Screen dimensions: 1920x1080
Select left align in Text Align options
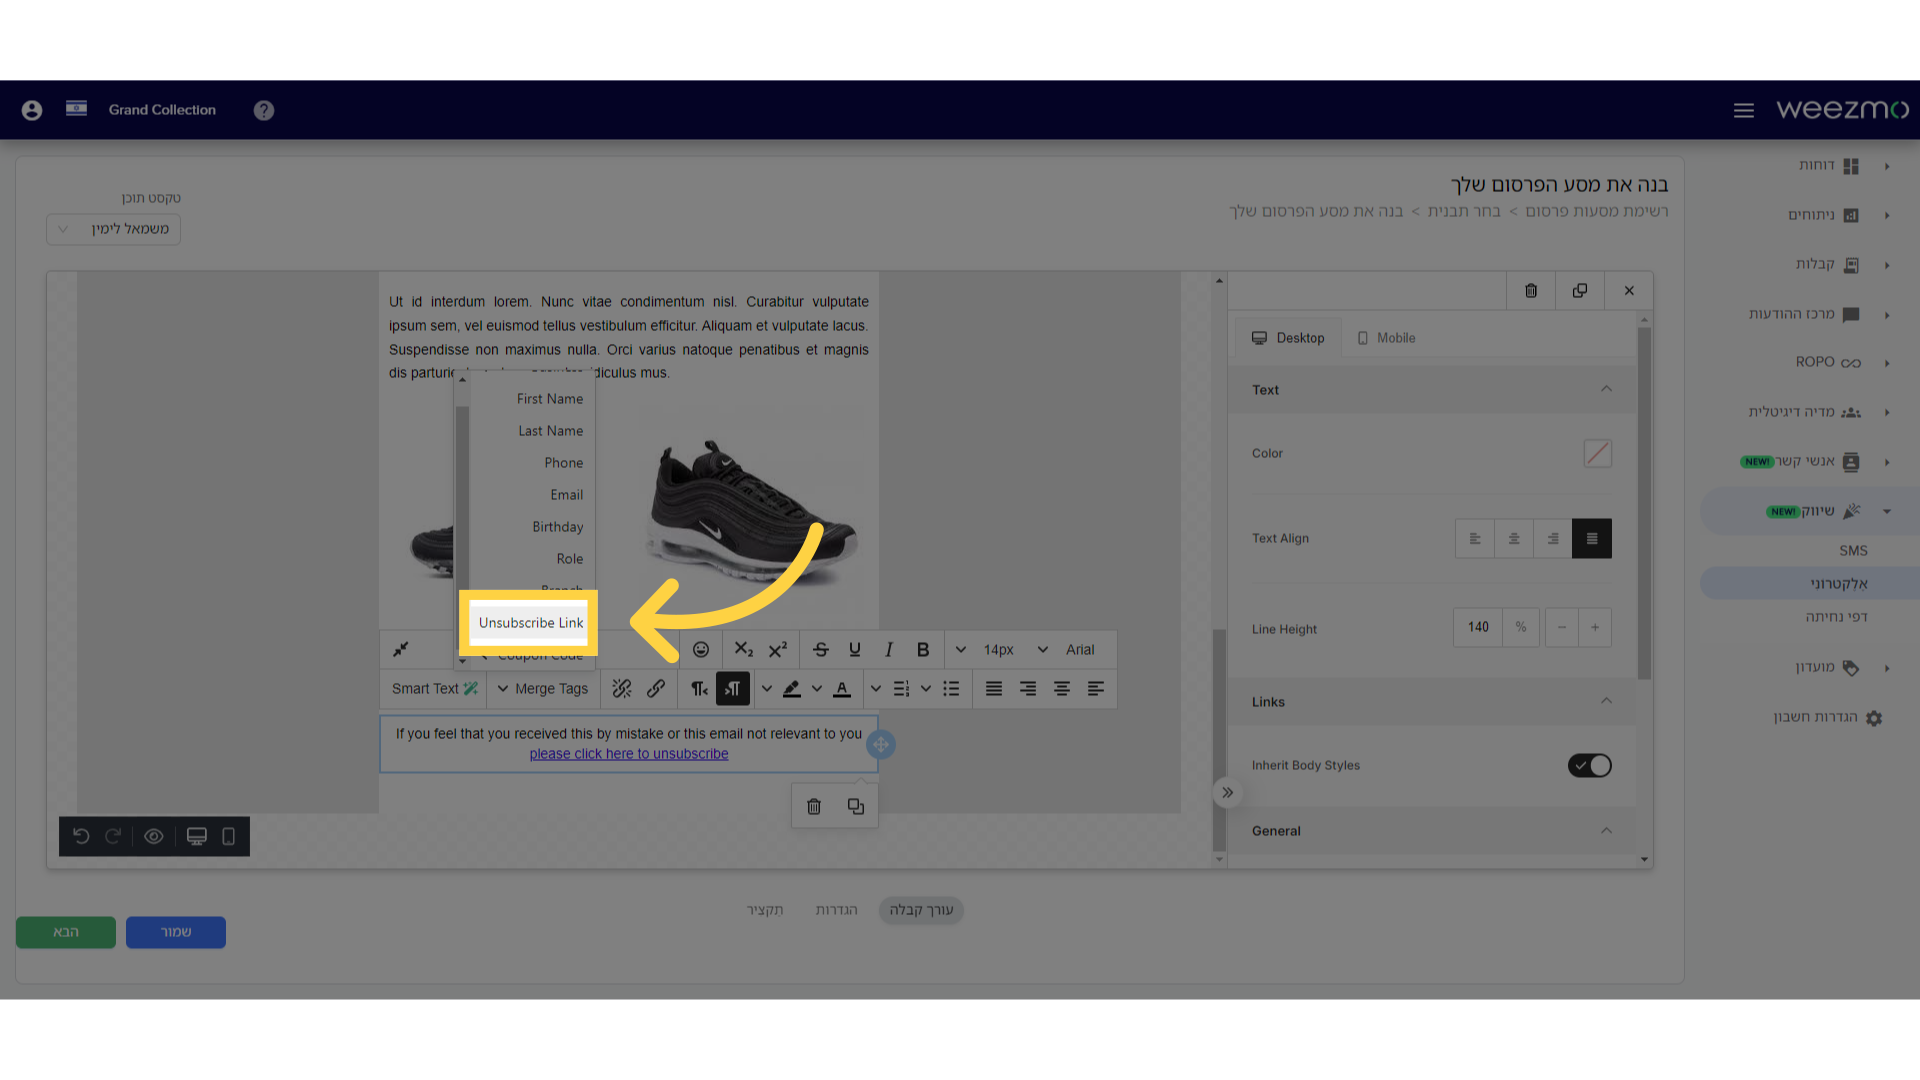[x=1475, y=539]
